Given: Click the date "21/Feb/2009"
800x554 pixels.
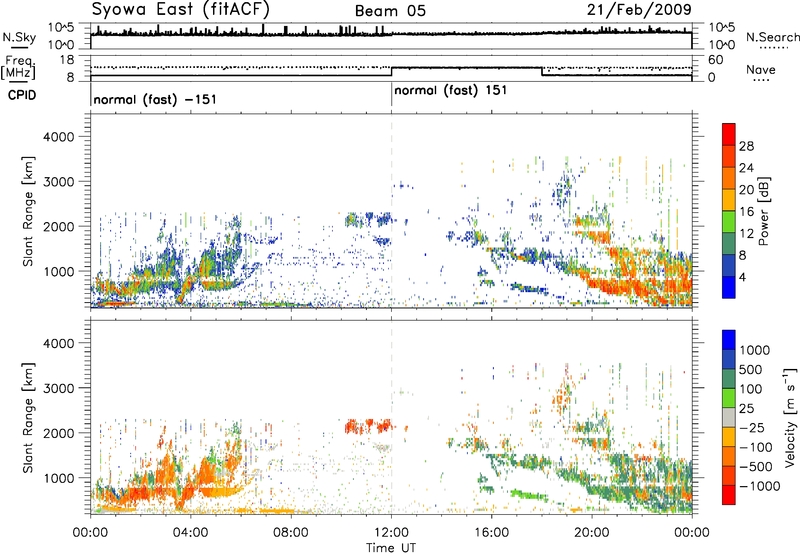Looking at the screenshot, I should [x=639, y=9].
